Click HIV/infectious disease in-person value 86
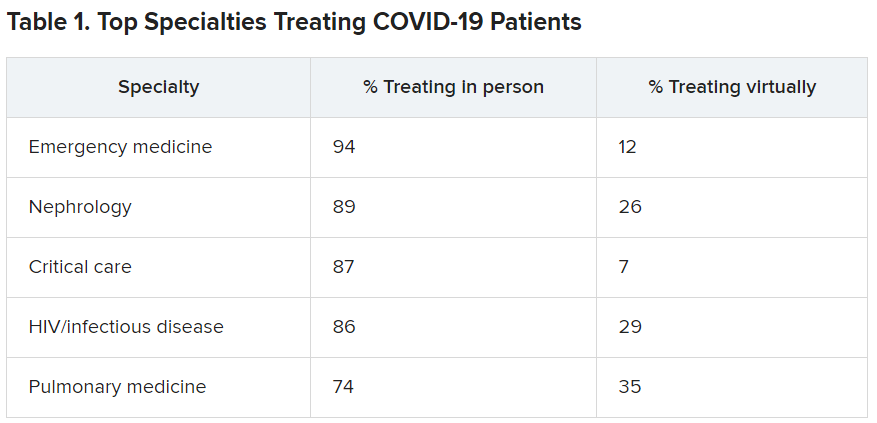This screenshot has height=423, width=877. click(344, 327)
